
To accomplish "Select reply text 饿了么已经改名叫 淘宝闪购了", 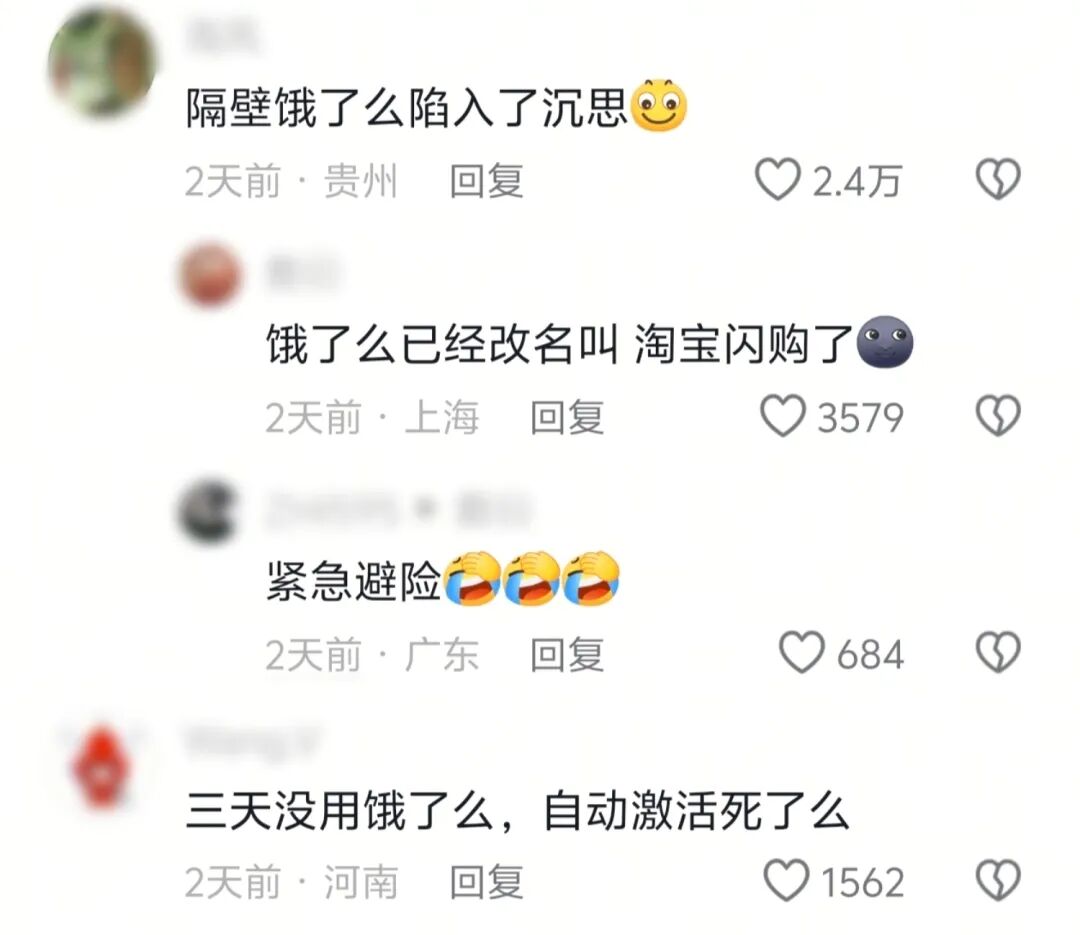I will coord(560,344).
